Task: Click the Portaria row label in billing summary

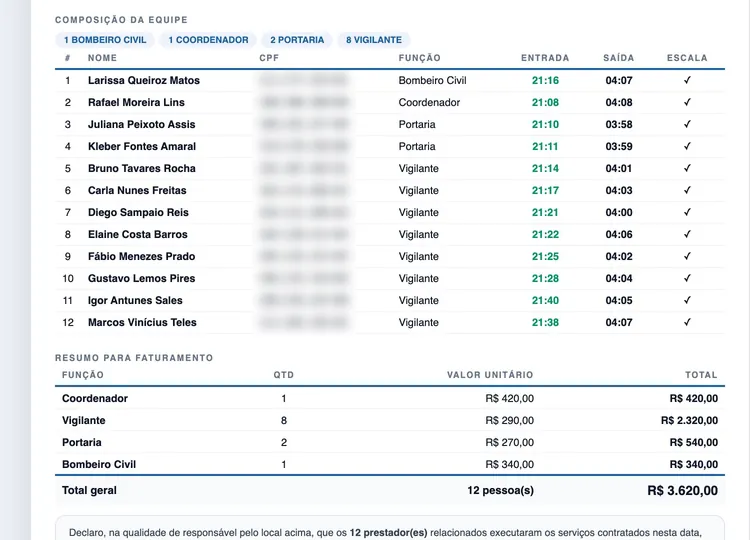Action: [x=81, y=442]
